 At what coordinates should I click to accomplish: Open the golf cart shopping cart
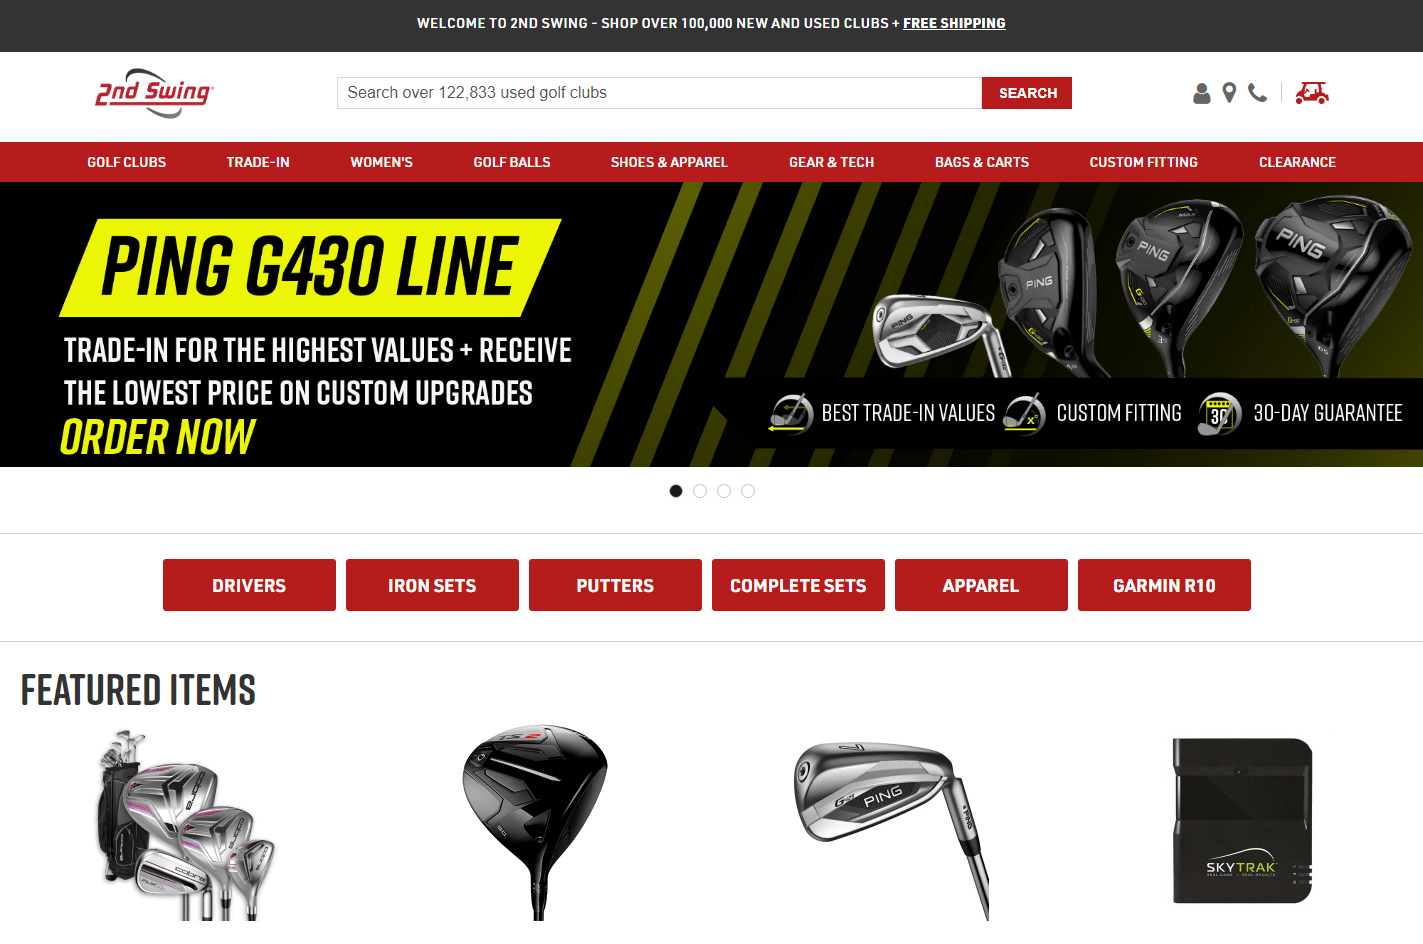[x=1312, y=93]
